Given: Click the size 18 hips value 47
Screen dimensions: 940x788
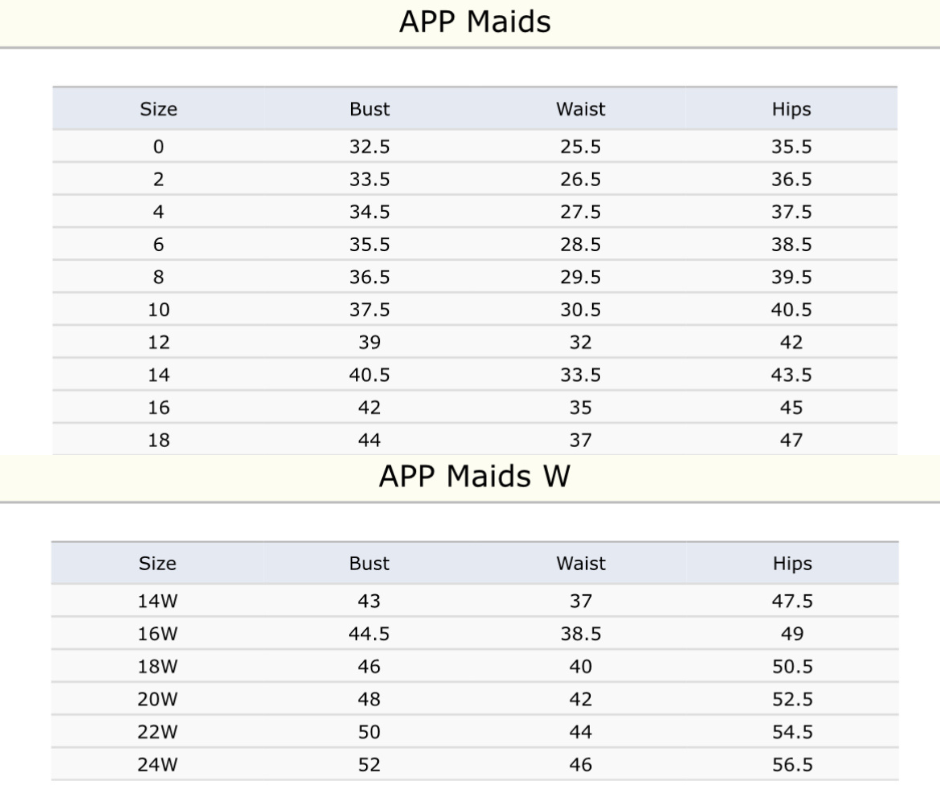Looking at the screenshot, I should (x=791, y=440).
